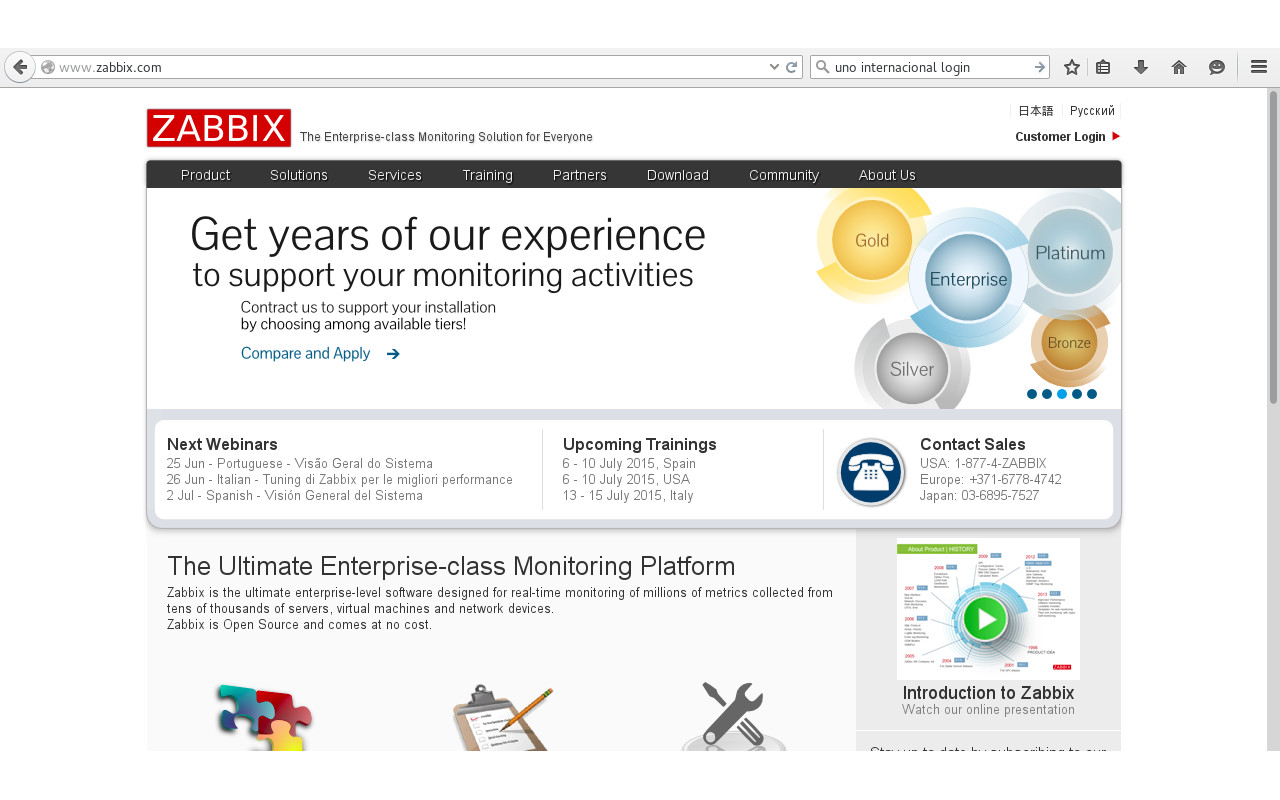1280x800 pixels.
Task: Switch site language to Русский
Action: click(x=1092, y=111)
